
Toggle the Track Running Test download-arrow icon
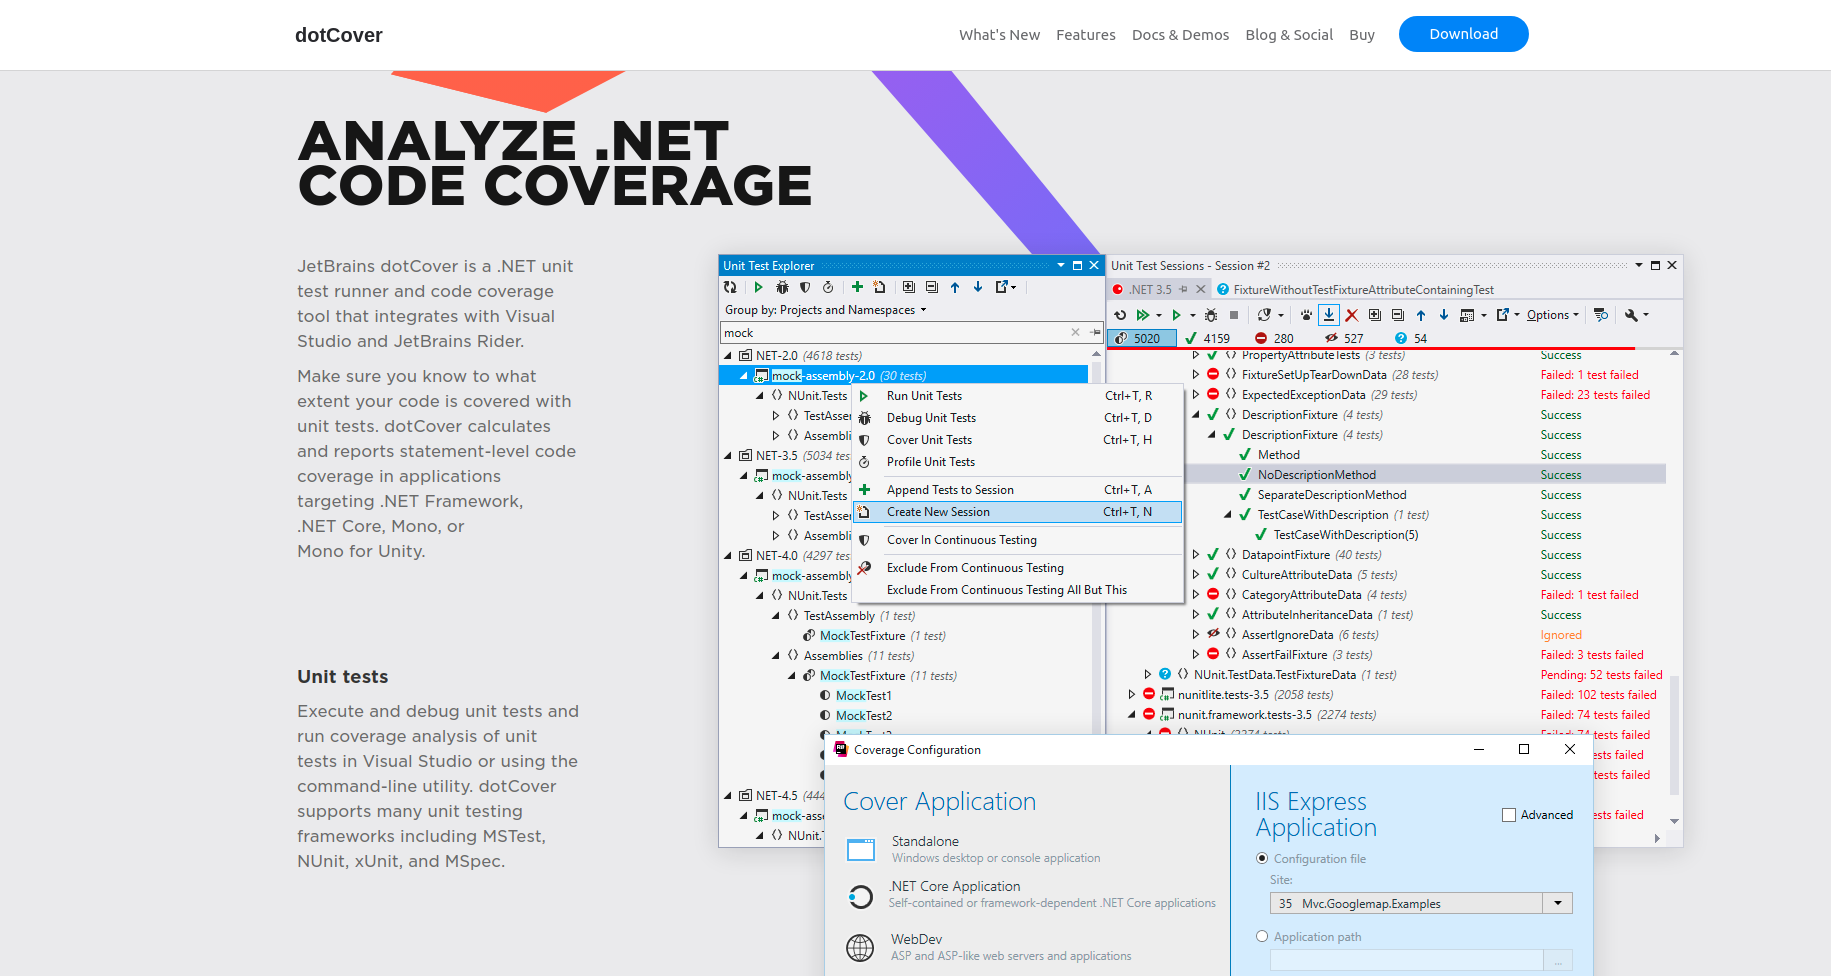(1329, 315)
